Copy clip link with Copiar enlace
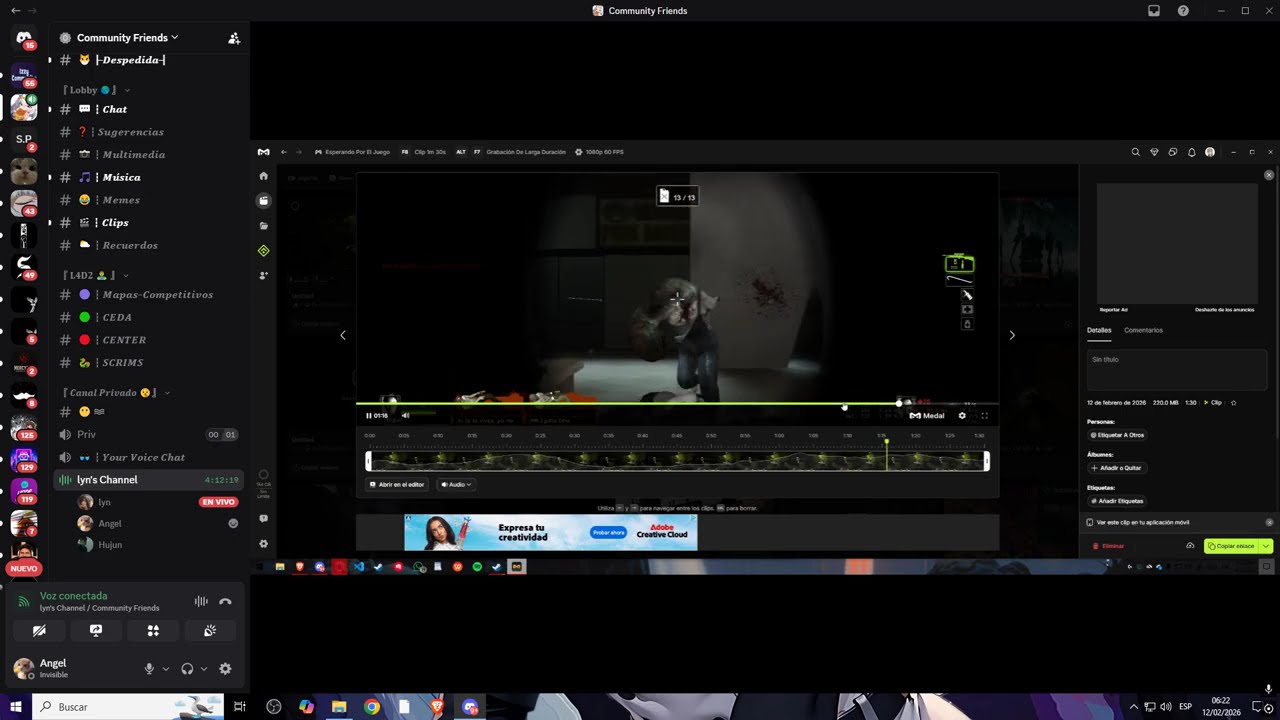The height and width of the screenshot is (720, 1280). [x=1231, y=546]
